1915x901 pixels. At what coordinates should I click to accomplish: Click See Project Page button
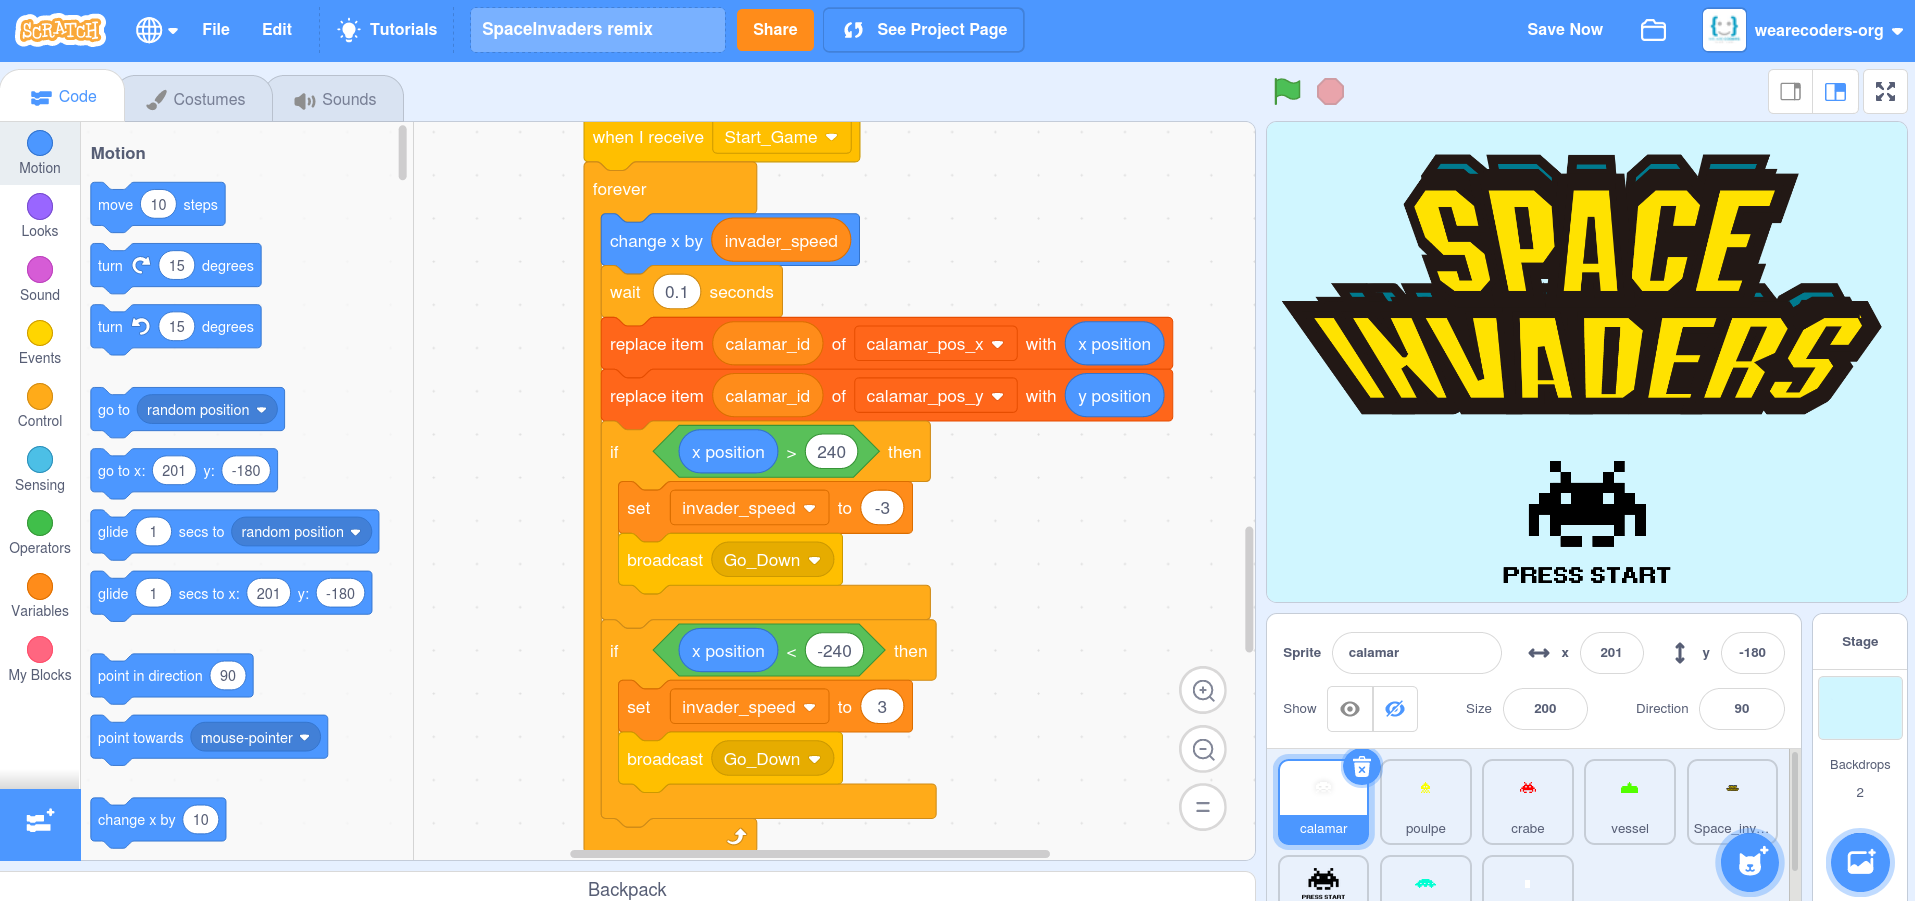[x=923, y=30]
